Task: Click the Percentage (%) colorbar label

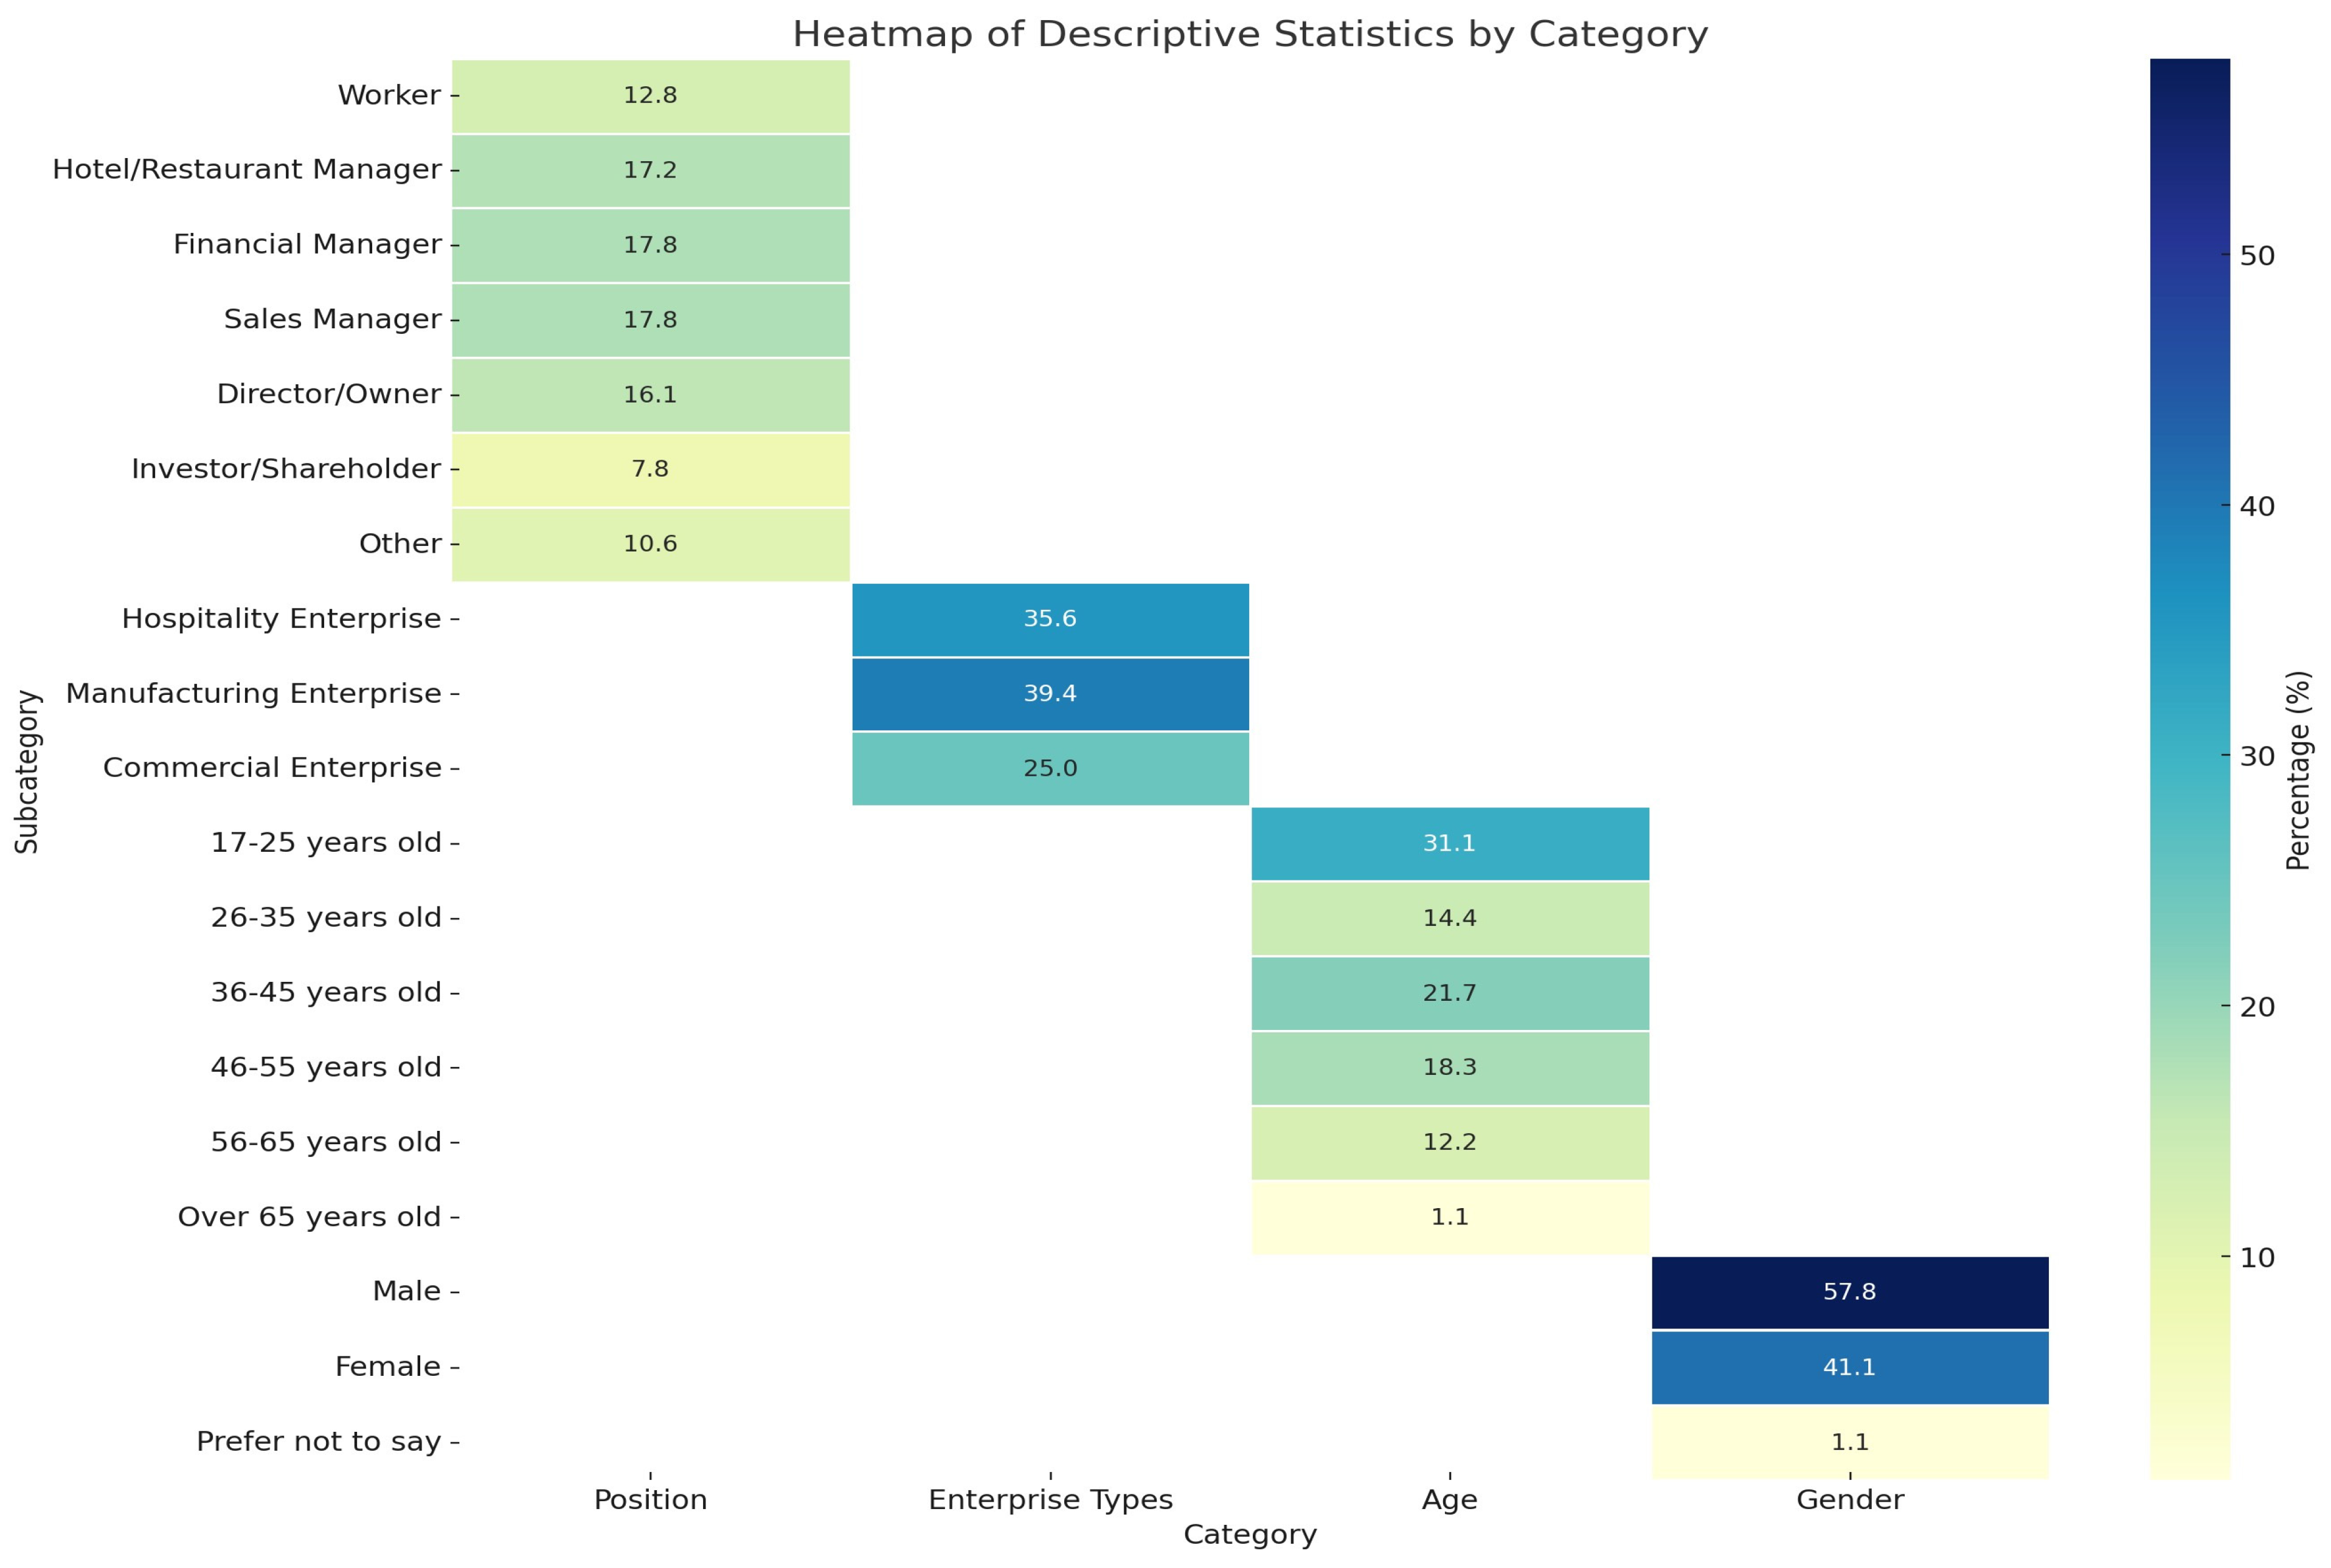Action: (2298, 770)
